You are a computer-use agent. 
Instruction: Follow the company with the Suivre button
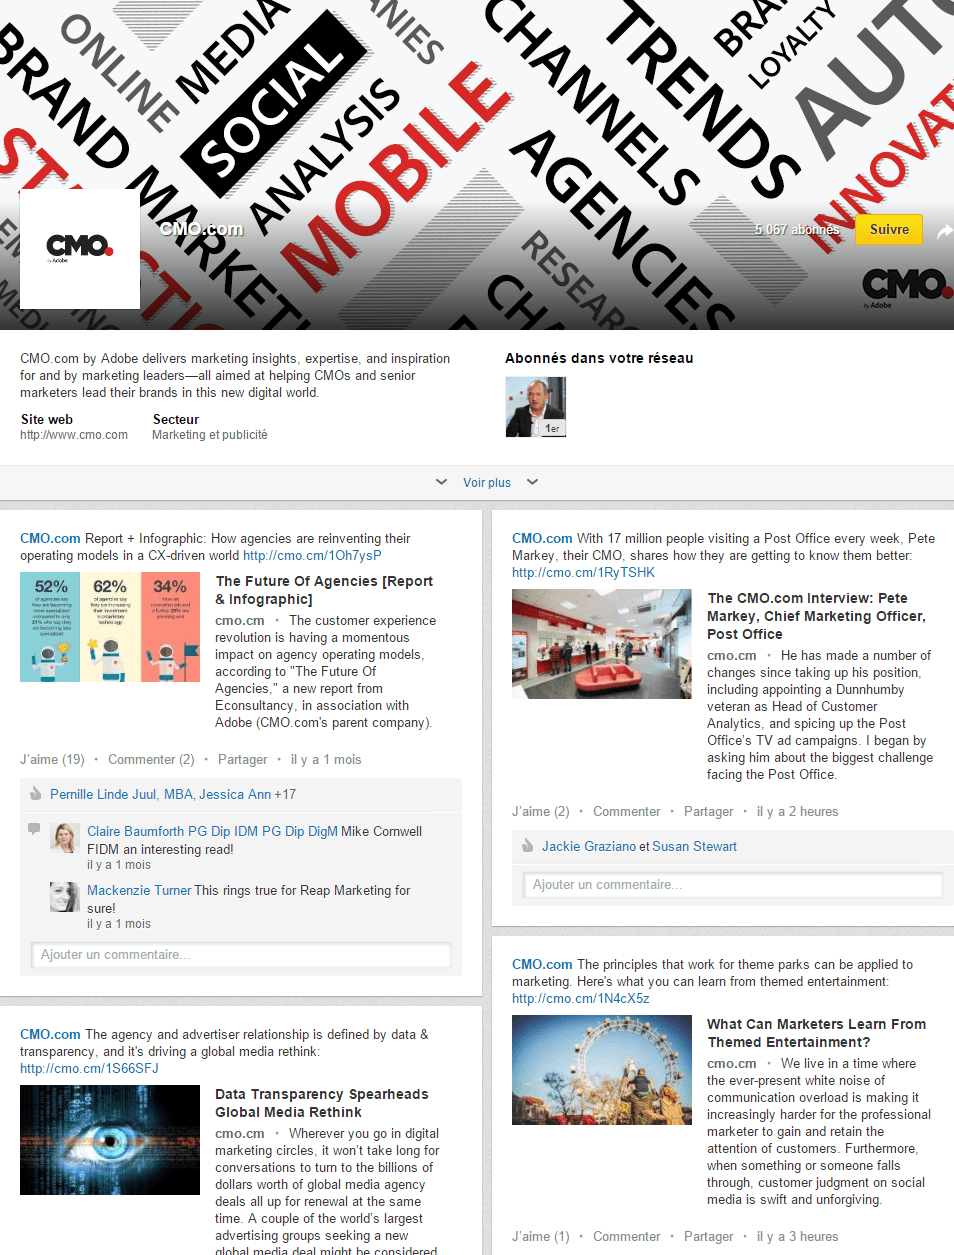click(889, 230)
